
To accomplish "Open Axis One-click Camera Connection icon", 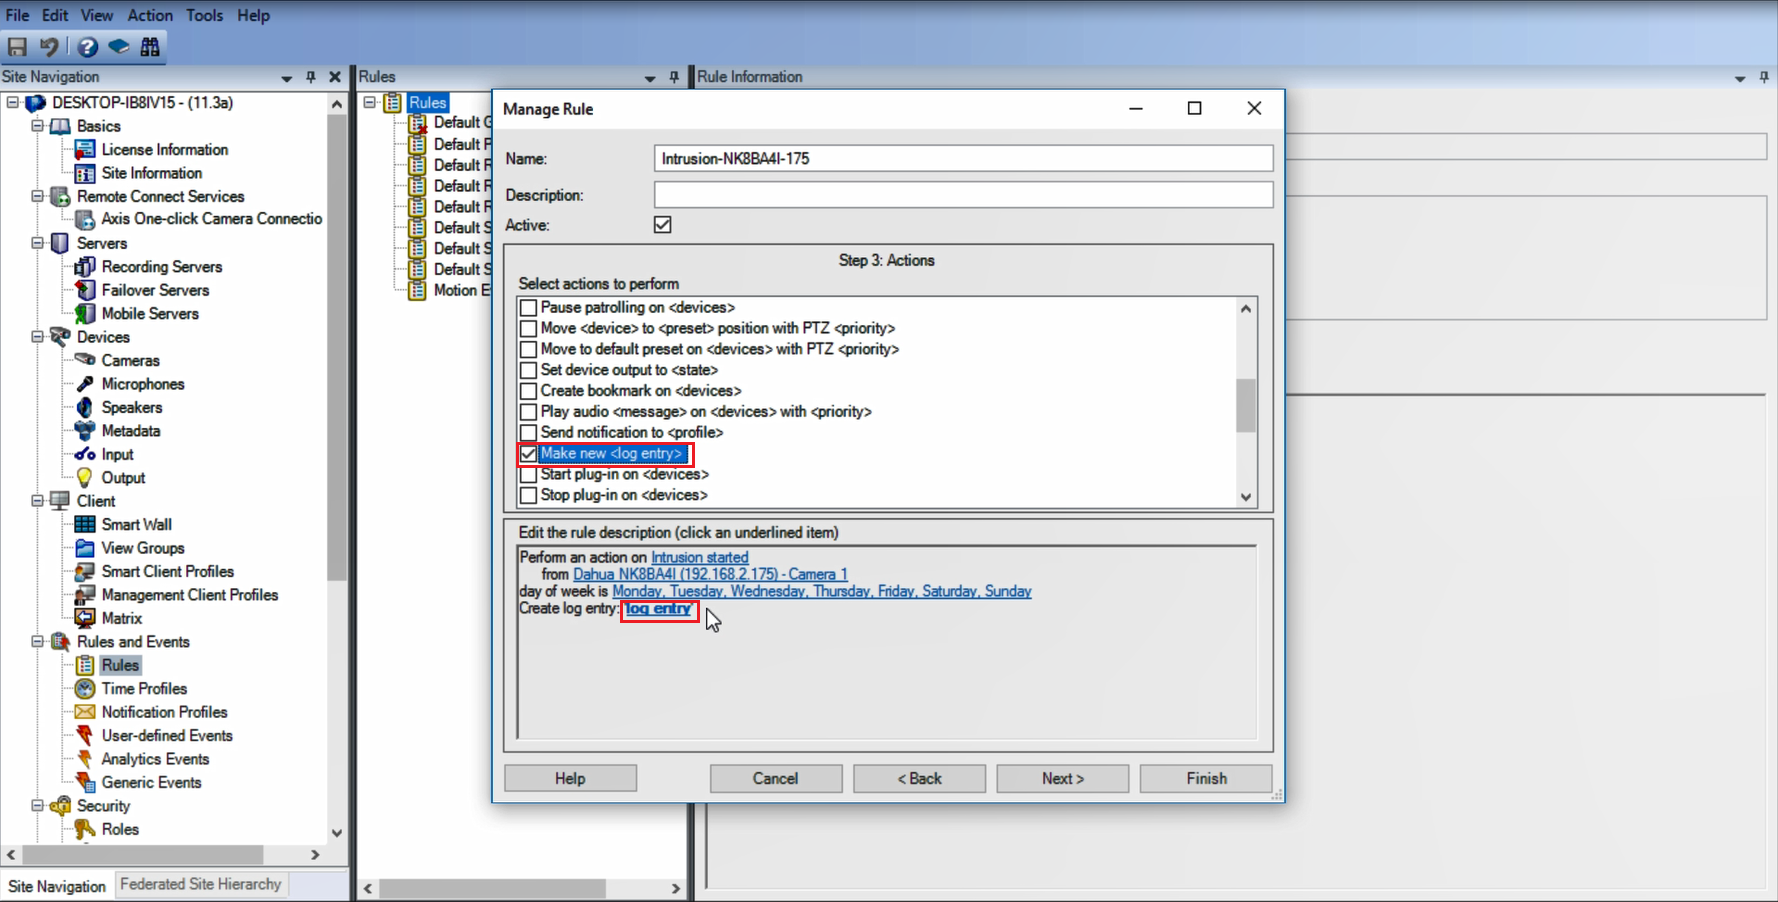I will point(85,219).
